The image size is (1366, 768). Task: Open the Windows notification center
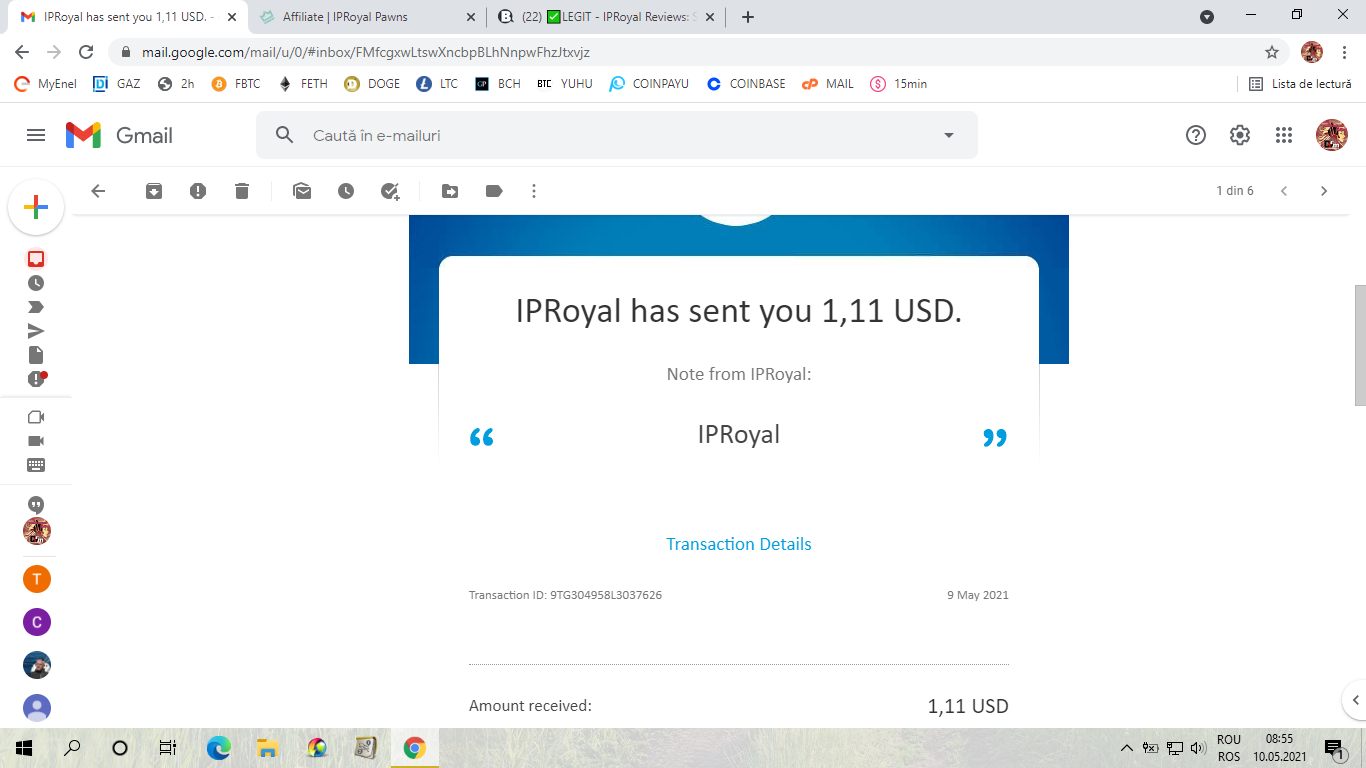tap(1333, 747)
